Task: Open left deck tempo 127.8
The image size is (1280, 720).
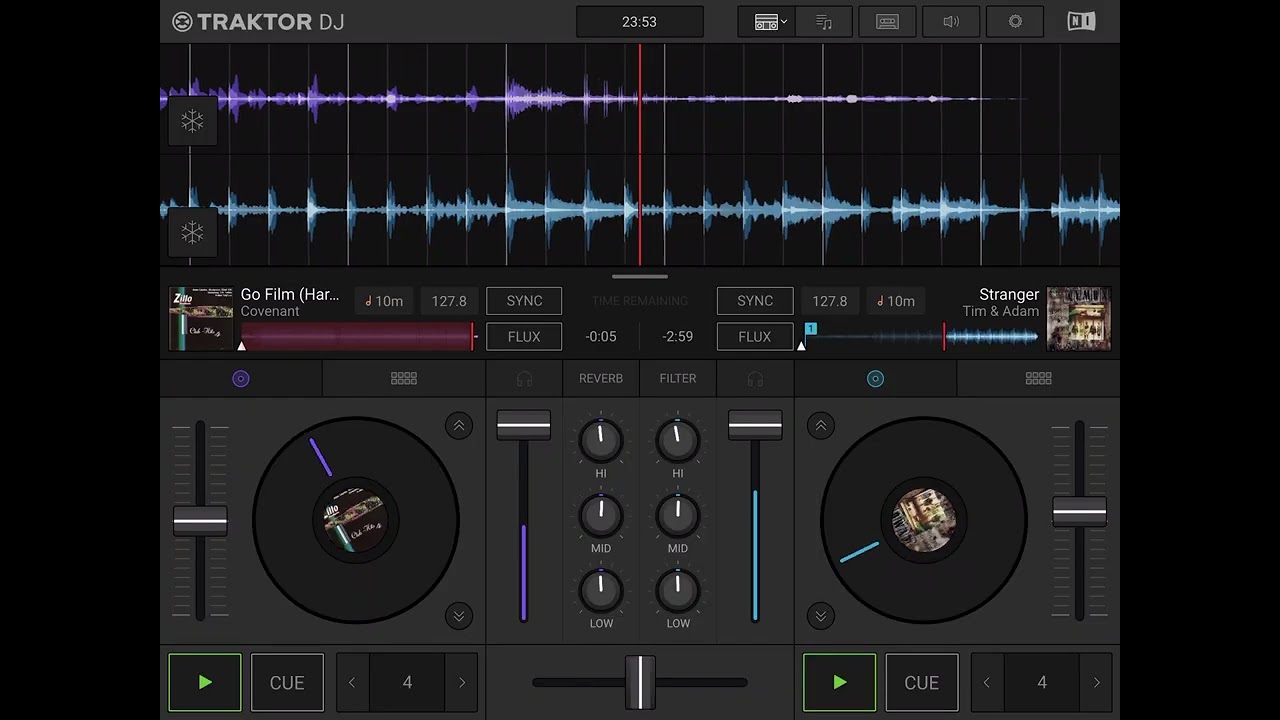Action: coord(449,301)
